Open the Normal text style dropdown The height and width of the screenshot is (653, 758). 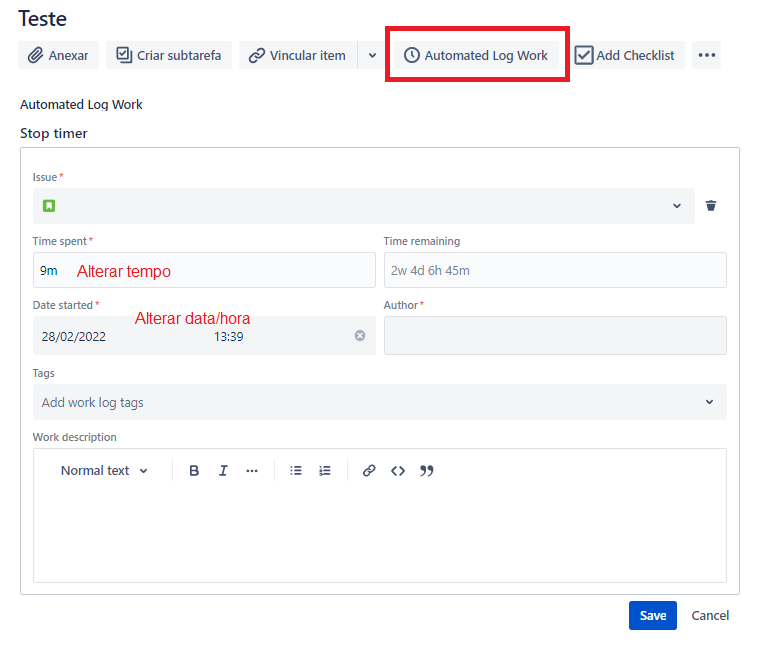(x=104, y=471)
